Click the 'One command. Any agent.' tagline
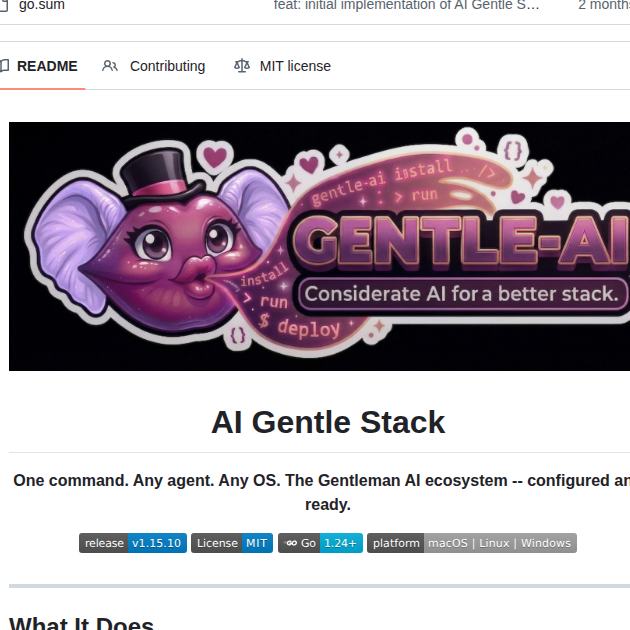The image size is (630, 630). click(x=321, y=492)
